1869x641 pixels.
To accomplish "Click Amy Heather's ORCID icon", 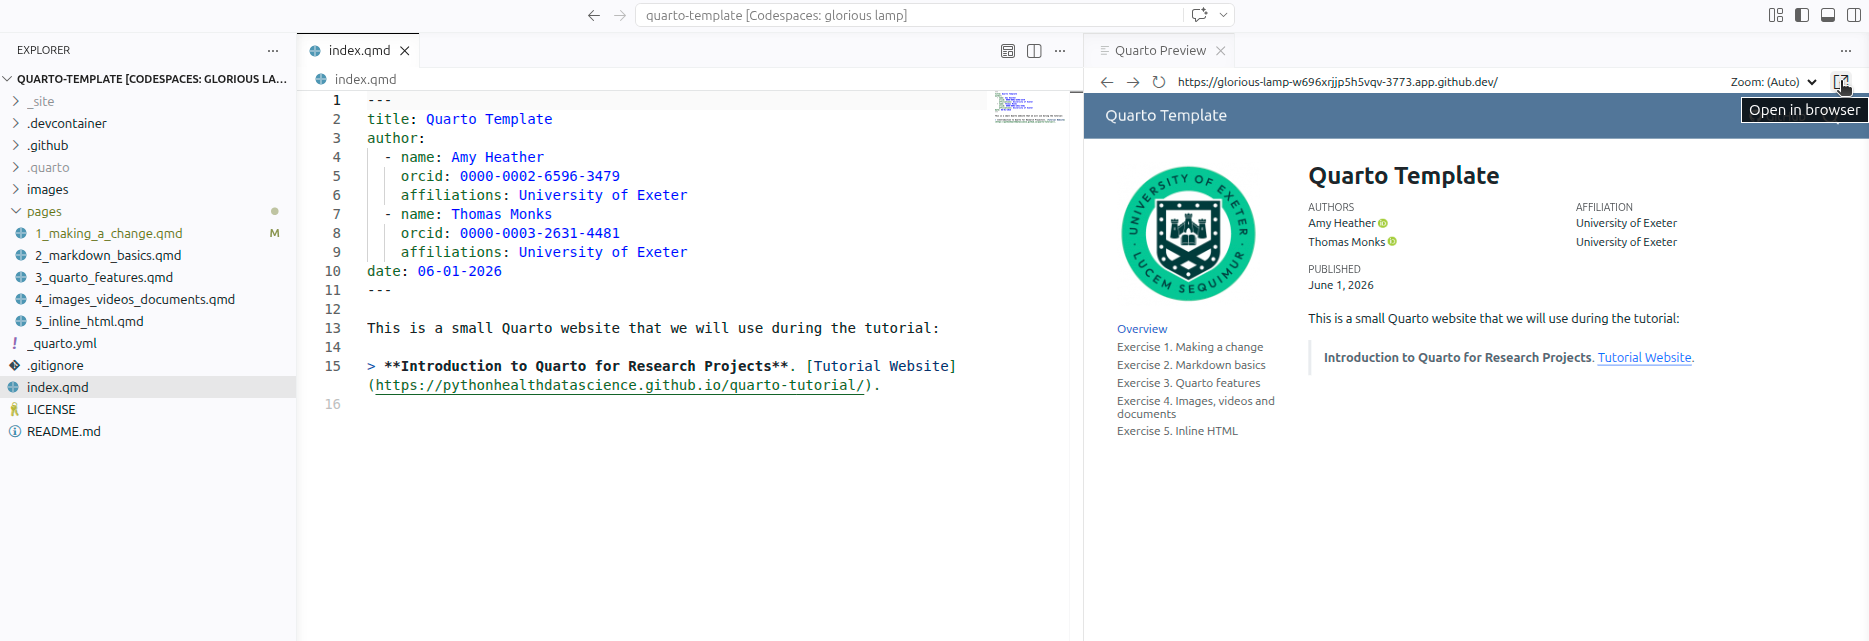I will pyautogui.click(x=1383, y=223).
